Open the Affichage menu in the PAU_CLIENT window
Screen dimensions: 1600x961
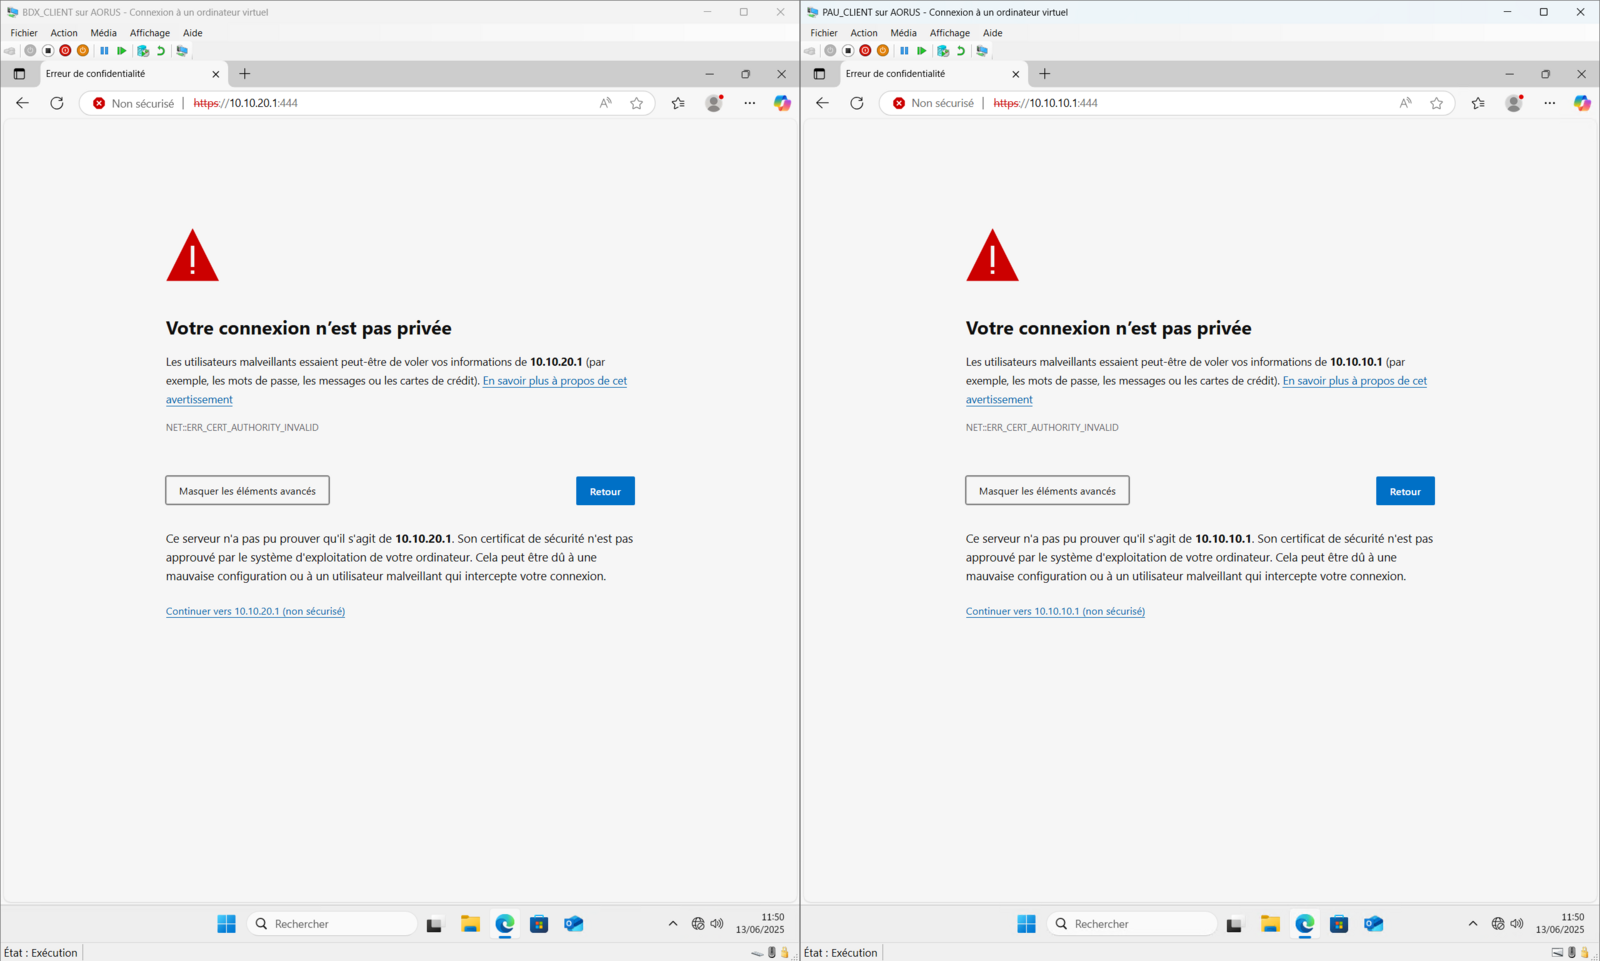949,33
